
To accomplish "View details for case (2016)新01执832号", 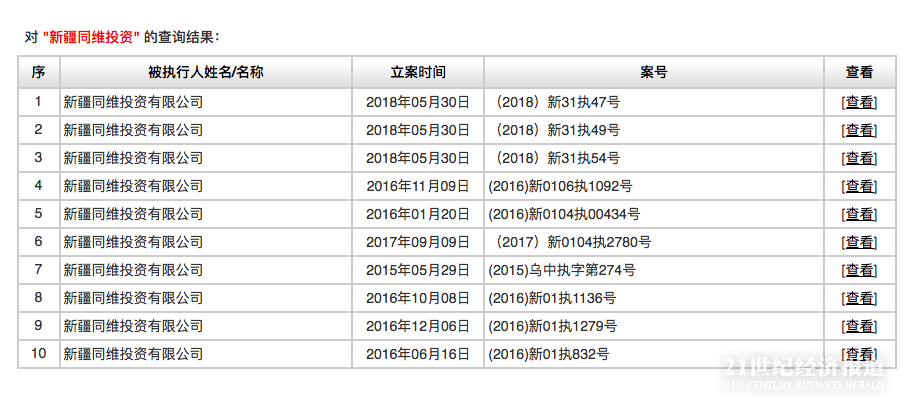I will pyautogui.click(x=859, y=354).
